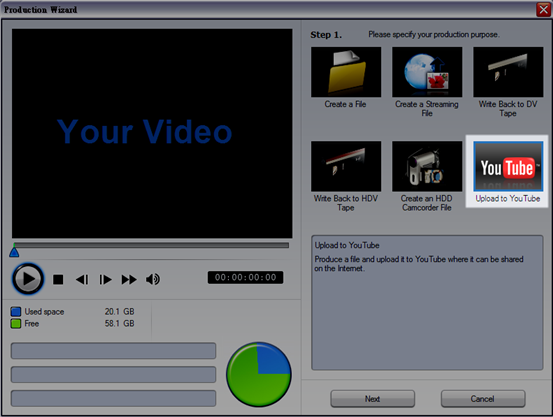553x417 pixels.
Task: Click the 'Used space' label
Action: [44, 312]
